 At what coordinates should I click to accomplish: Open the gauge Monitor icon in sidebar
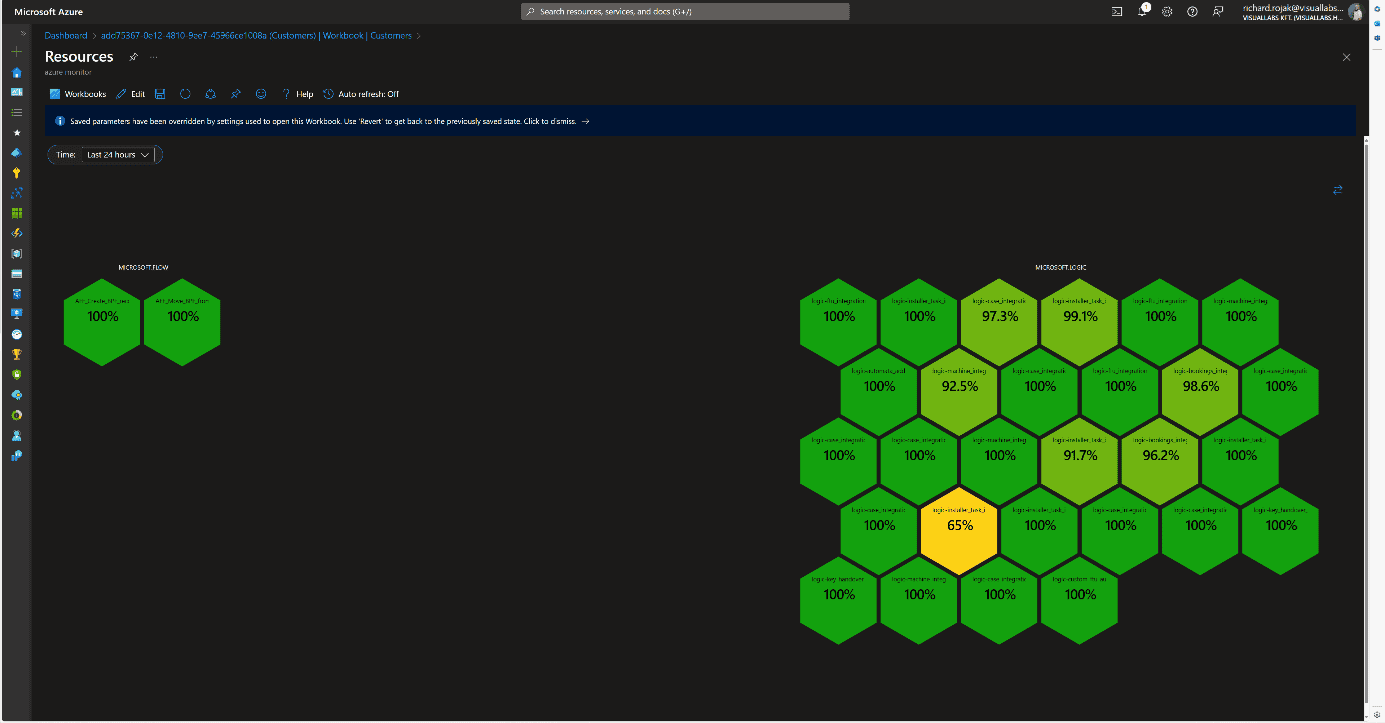[16, 334]
